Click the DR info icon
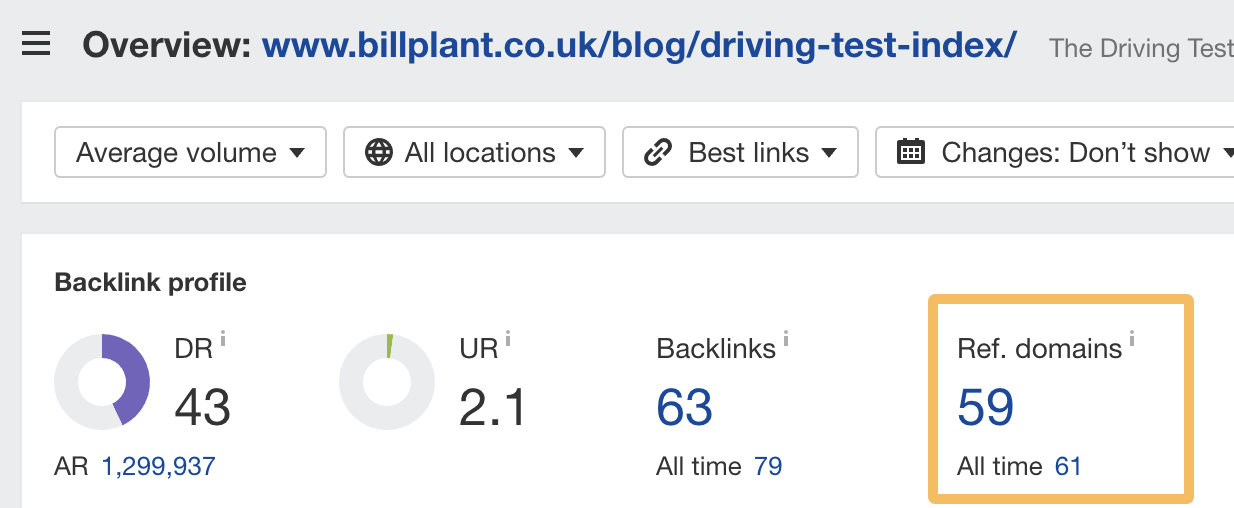The height and width of the screenshot is (508, 1234). (223, 341)
